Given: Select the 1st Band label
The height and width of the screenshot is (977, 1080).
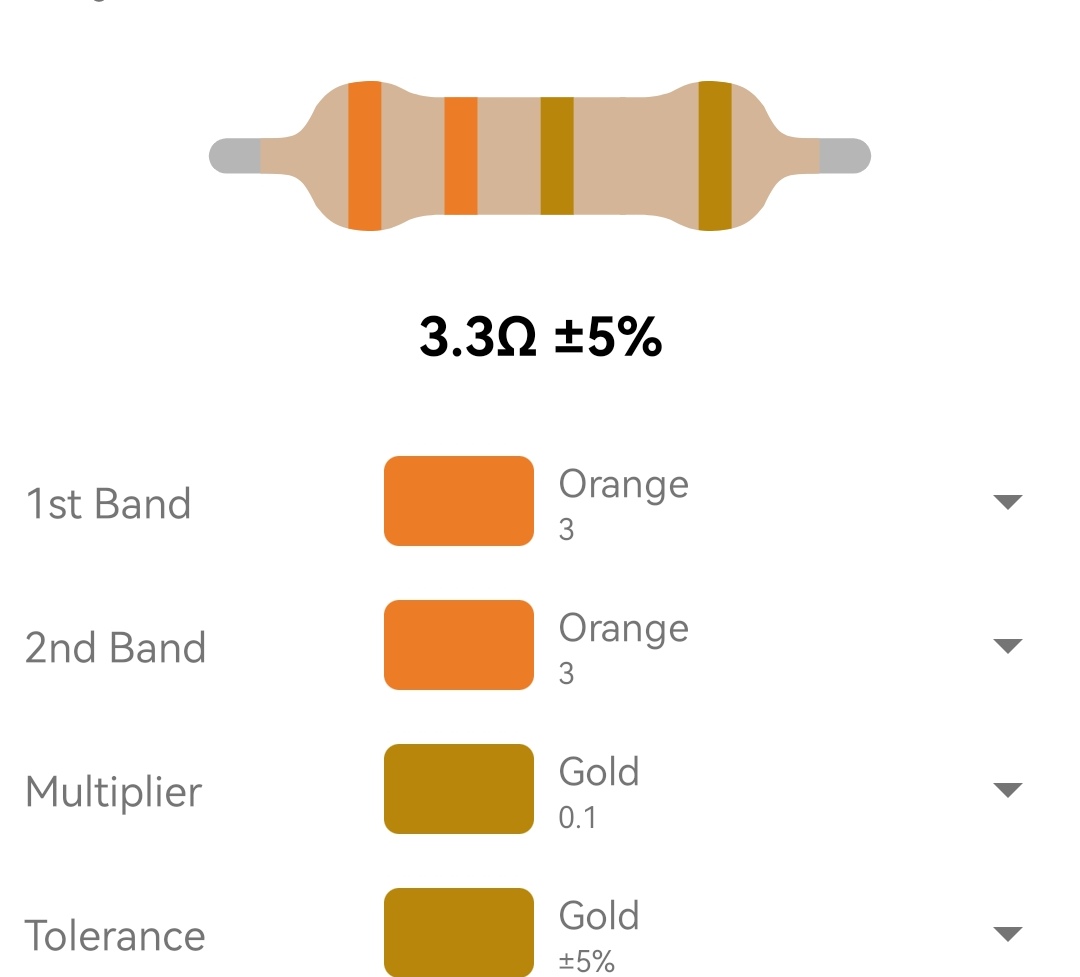Looking at the screenshot, I should coord(108,504).
